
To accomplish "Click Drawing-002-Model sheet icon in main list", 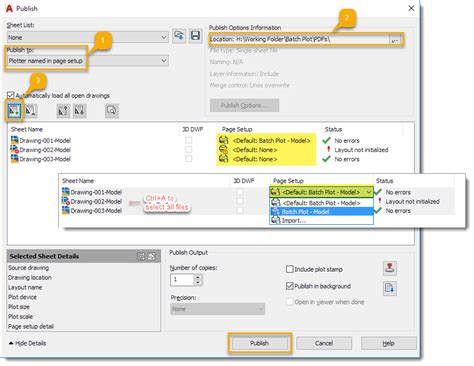I will [15, 150].
